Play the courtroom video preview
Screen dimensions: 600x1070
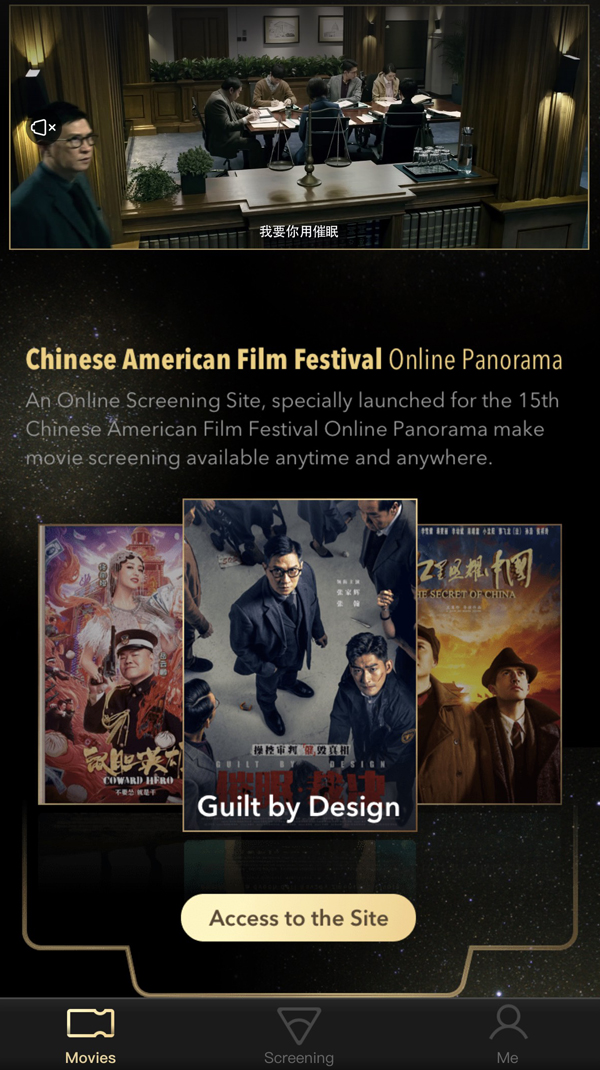coord(299,127)
